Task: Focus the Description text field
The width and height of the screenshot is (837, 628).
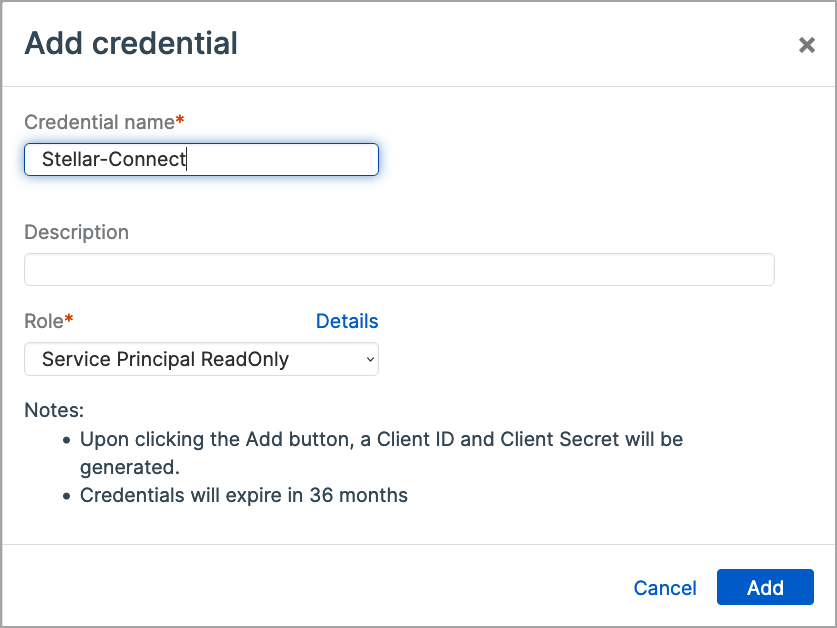Action: 399,270
